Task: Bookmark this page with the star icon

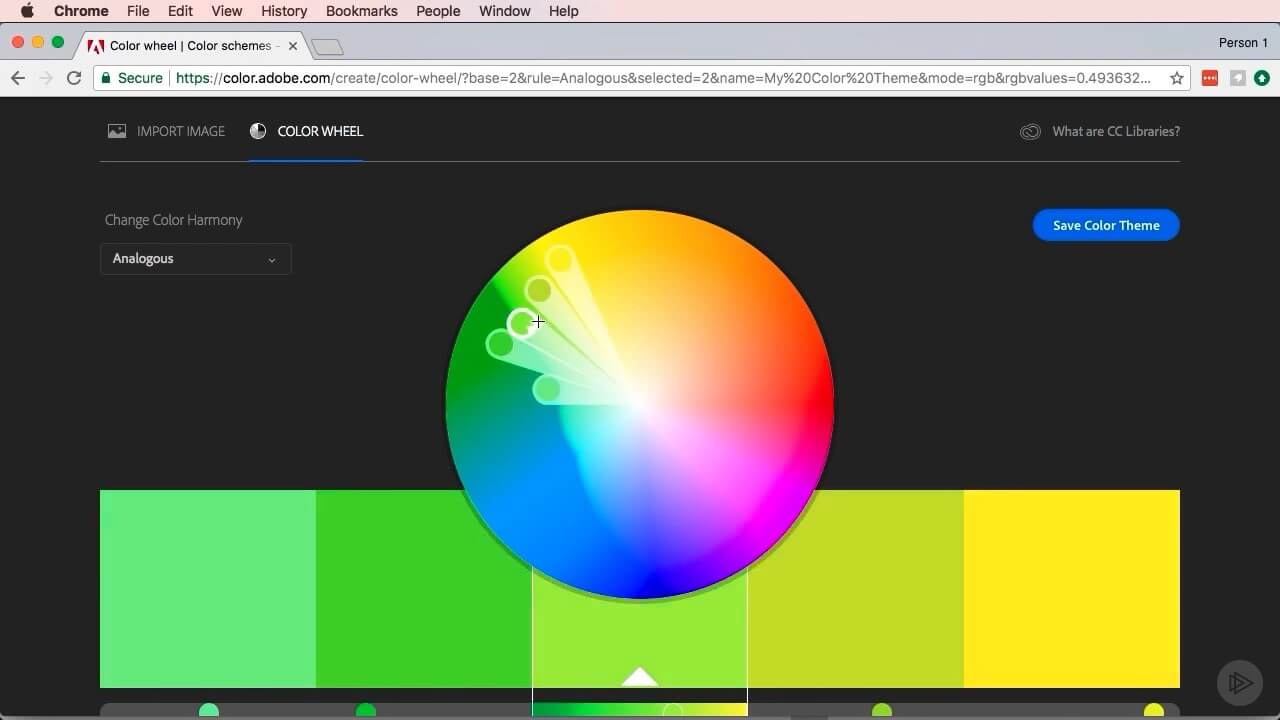Action: (x=1177, y=78)
